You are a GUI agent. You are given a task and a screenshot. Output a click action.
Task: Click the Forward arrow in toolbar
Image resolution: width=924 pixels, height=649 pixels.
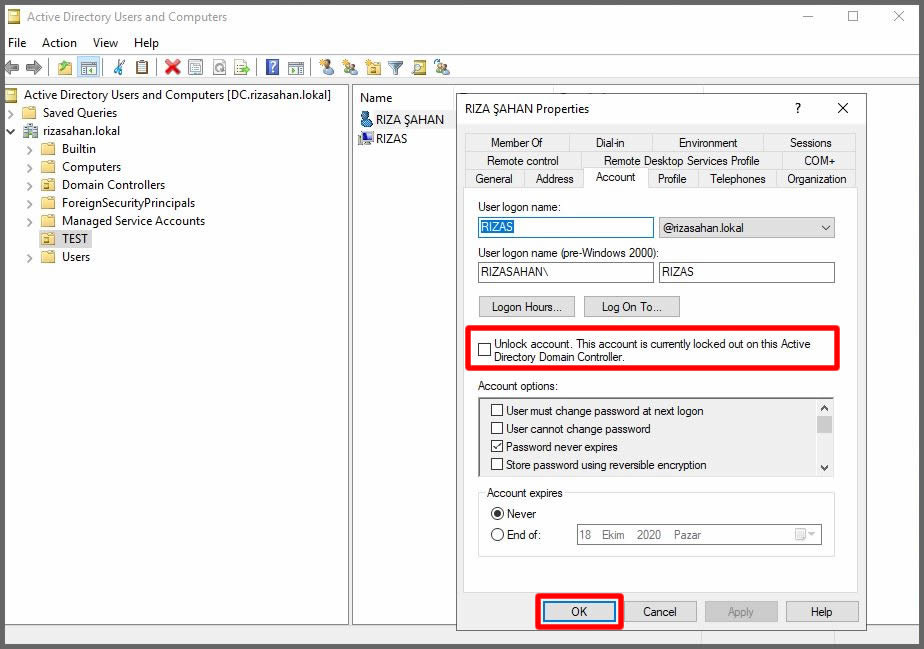[34, 68]
